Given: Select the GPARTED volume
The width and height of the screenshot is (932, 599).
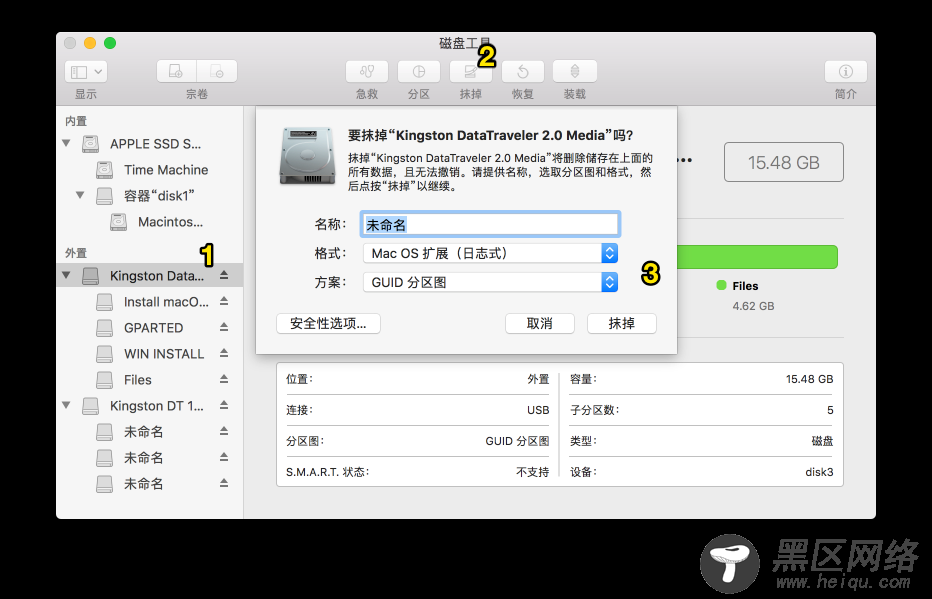Looking at the screenshot, I should click(153, 328).
